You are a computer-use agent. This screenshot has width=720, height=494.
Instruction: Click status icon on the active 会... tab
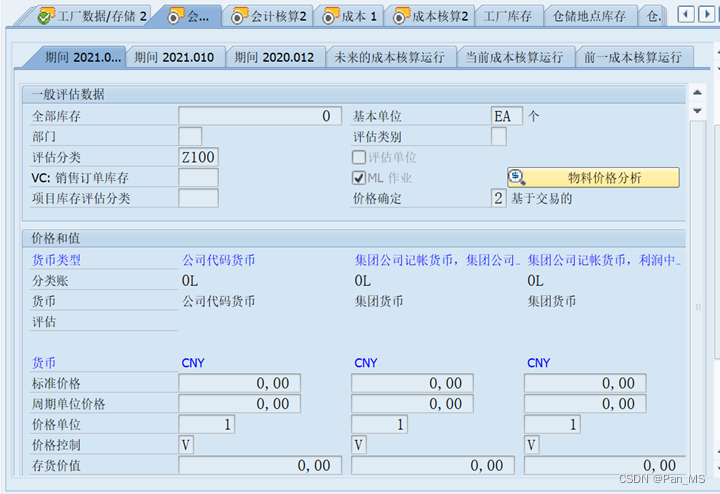(x=174, y=17)
